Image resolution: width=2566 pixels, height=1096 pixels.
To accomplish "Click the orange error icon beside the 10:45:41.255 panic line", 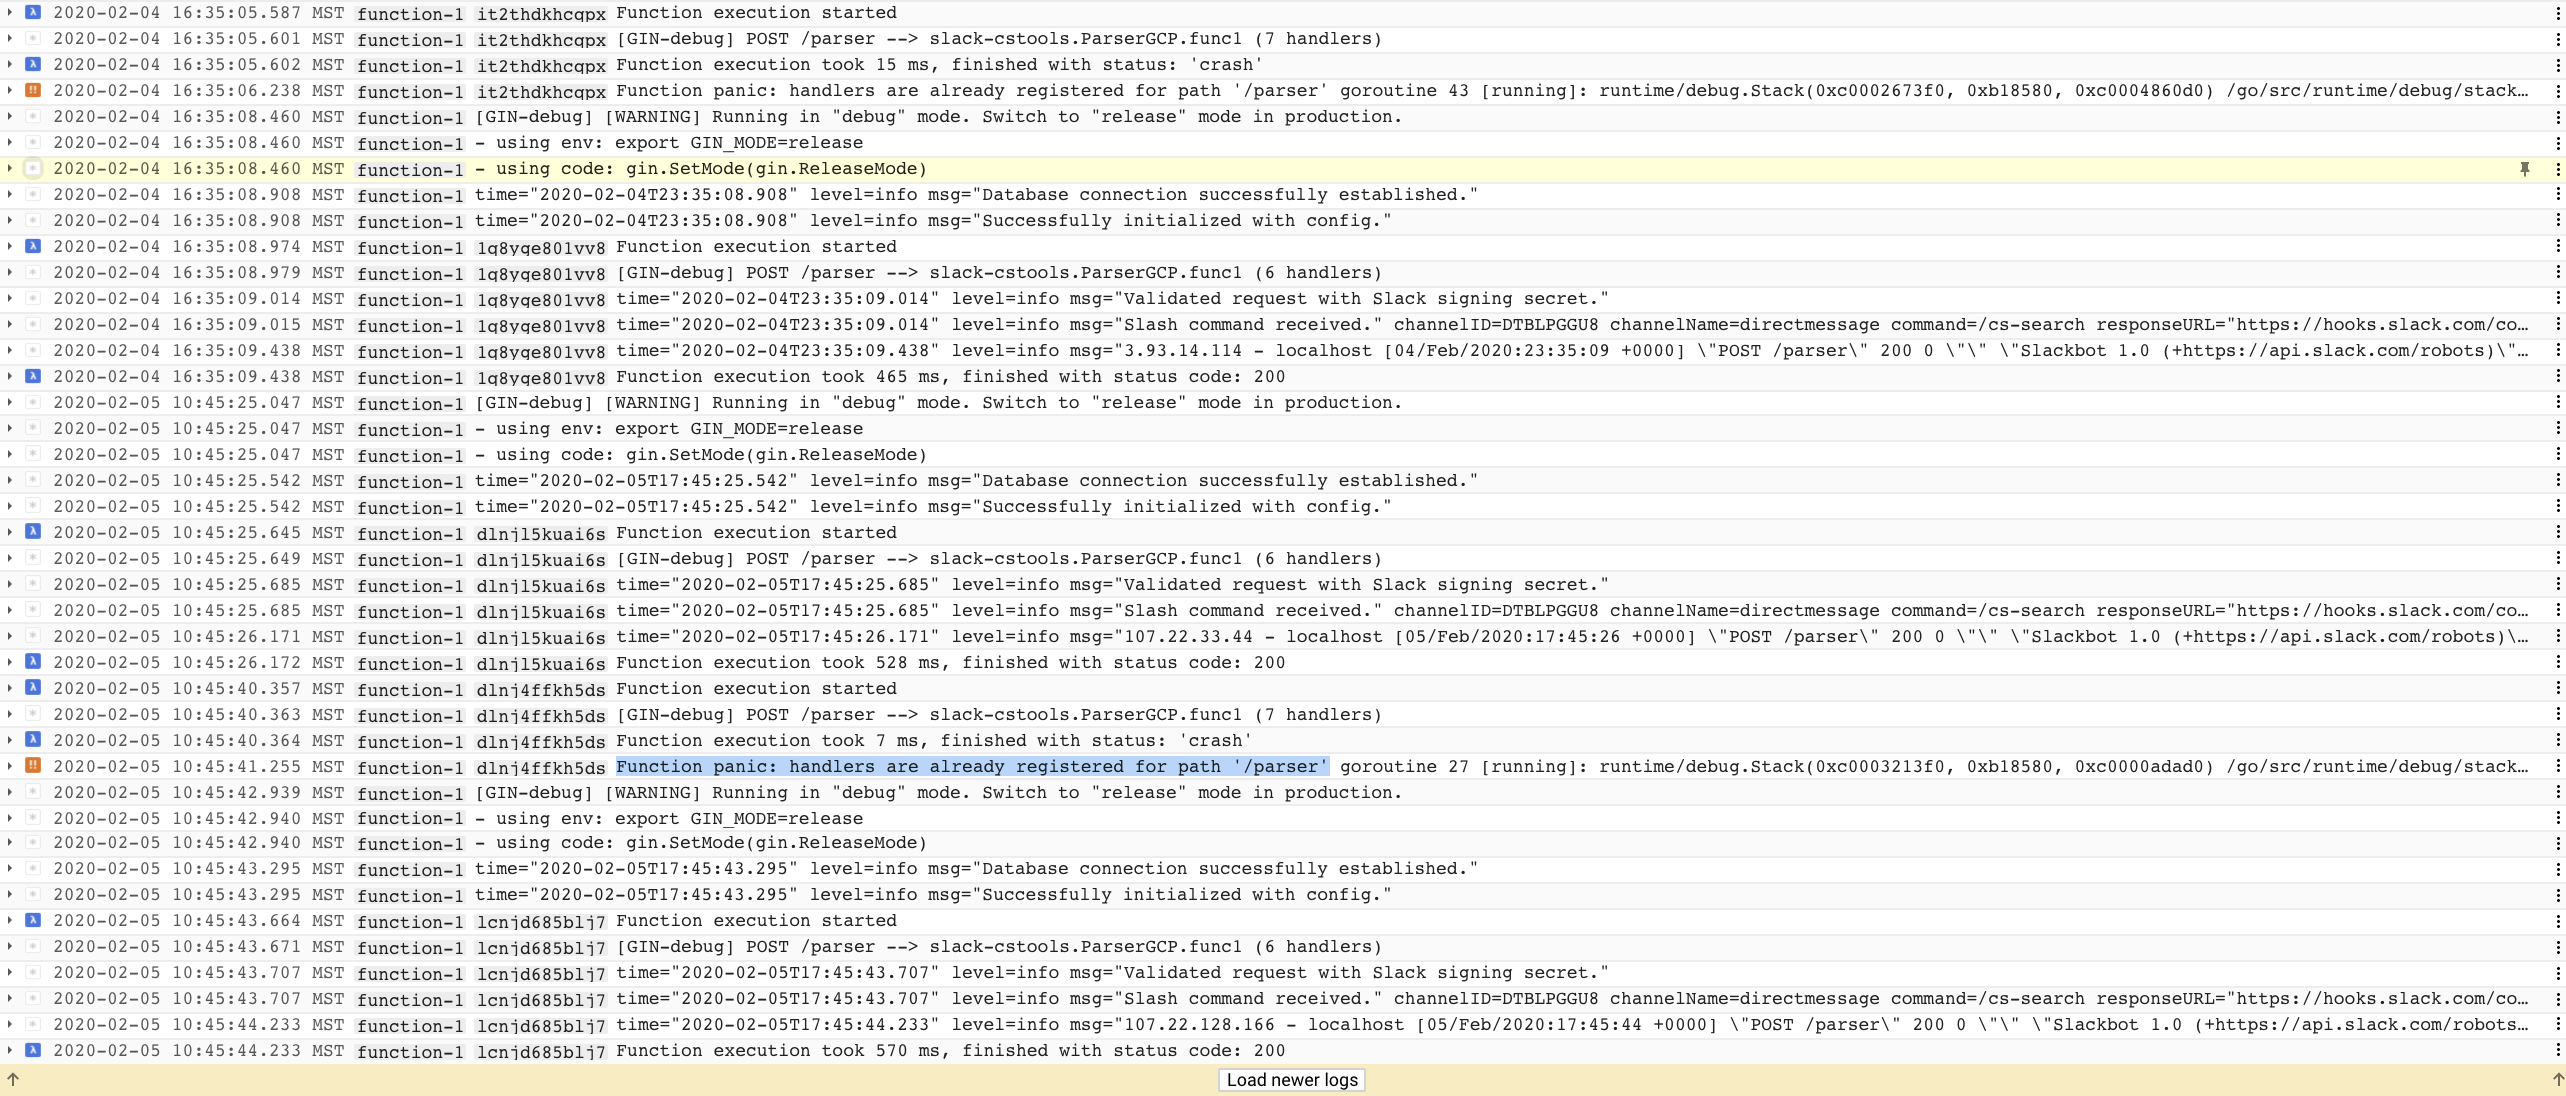I will coord(33,767).
